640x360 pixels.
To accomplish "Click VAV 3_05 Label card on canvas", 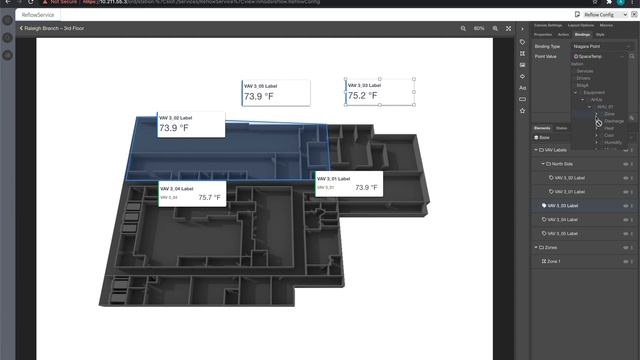I will point(276,93).
